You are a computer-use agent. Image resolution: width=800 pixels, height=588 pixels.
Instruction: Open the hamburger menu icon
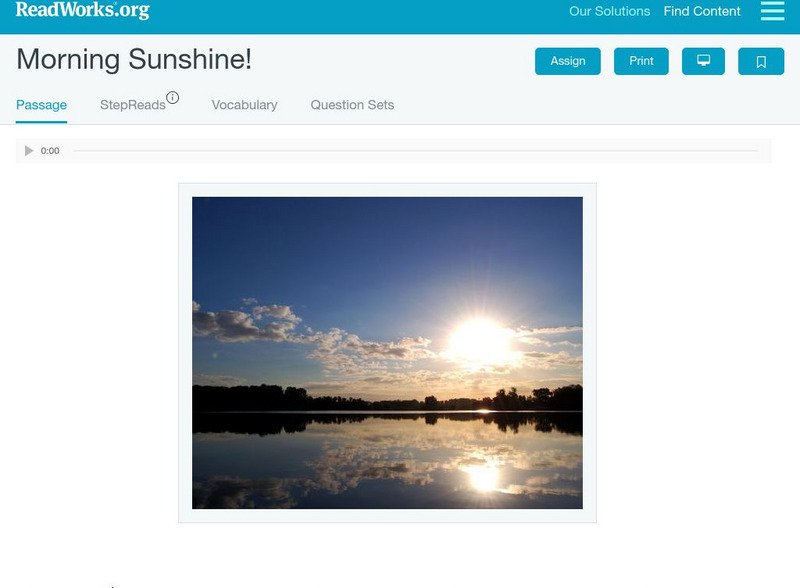[772, 11]
